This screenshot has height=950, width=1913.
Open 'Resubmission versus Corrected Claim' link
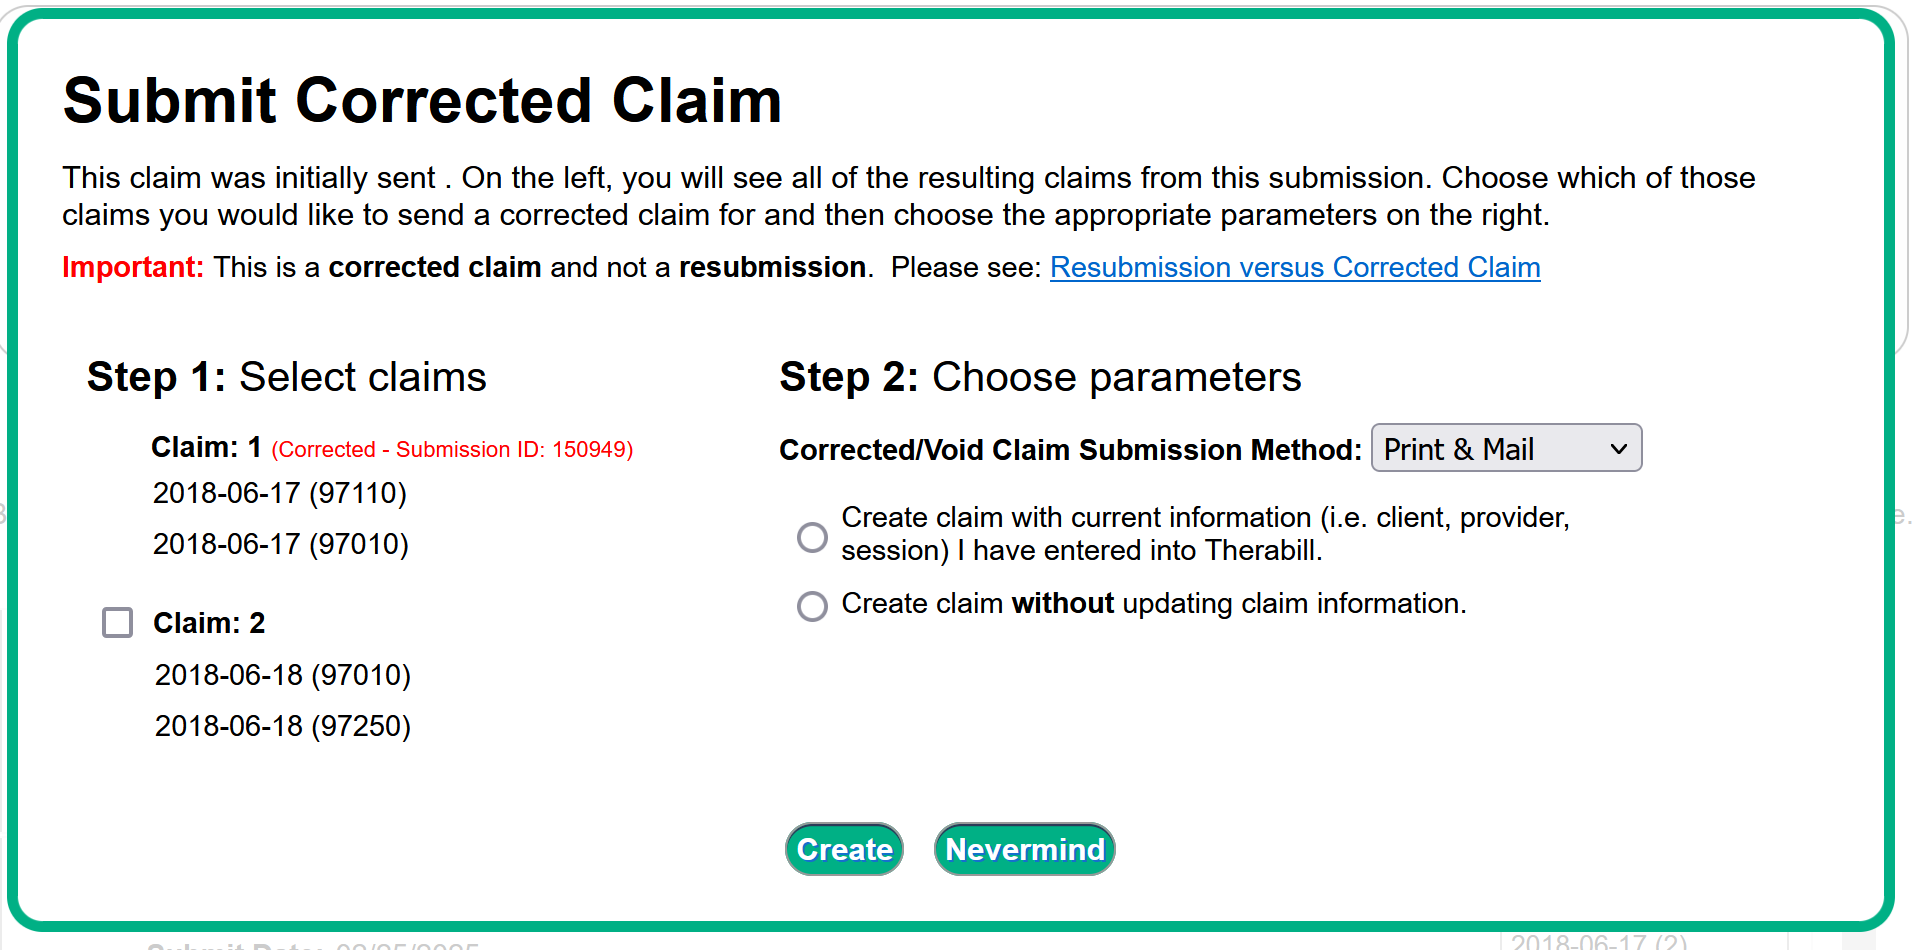click(1294, 268)
